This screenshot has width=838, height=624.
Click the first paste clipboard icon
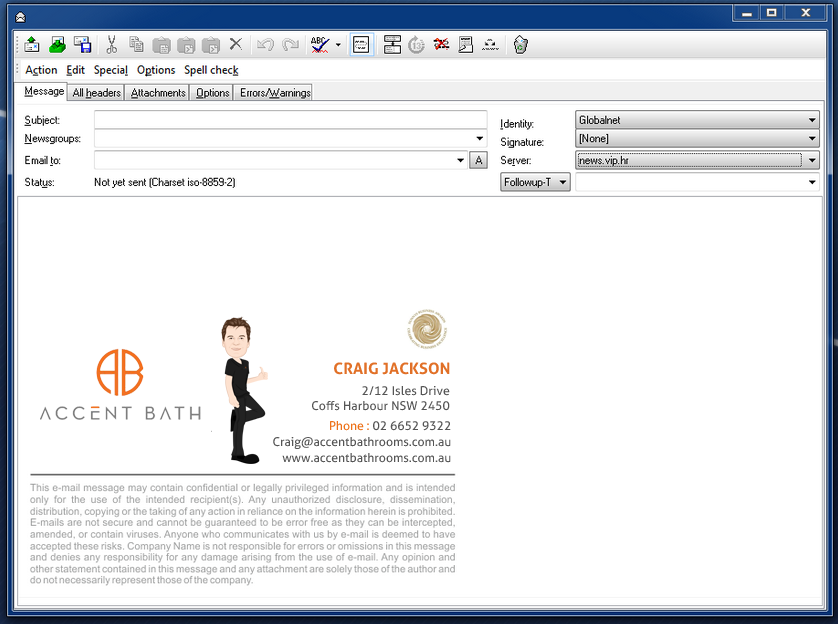click(x=161, y=45)
